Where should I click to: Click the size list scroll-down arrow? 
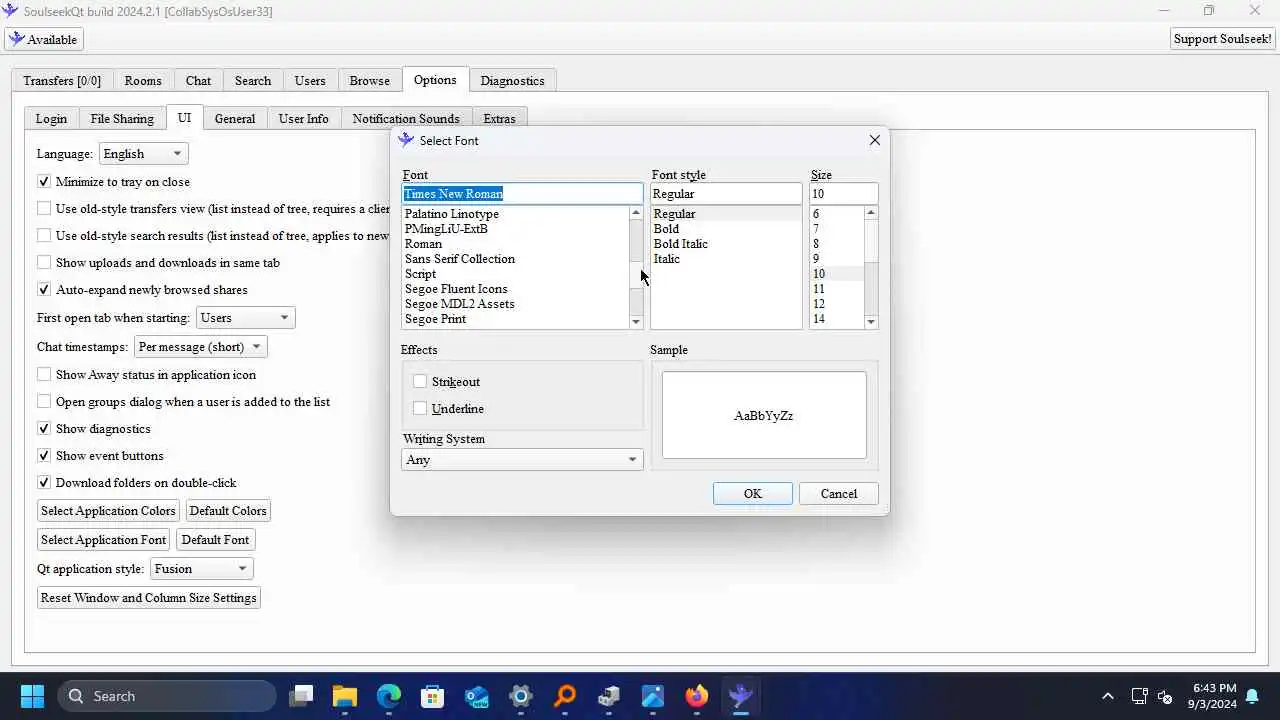tap(871, 321)
